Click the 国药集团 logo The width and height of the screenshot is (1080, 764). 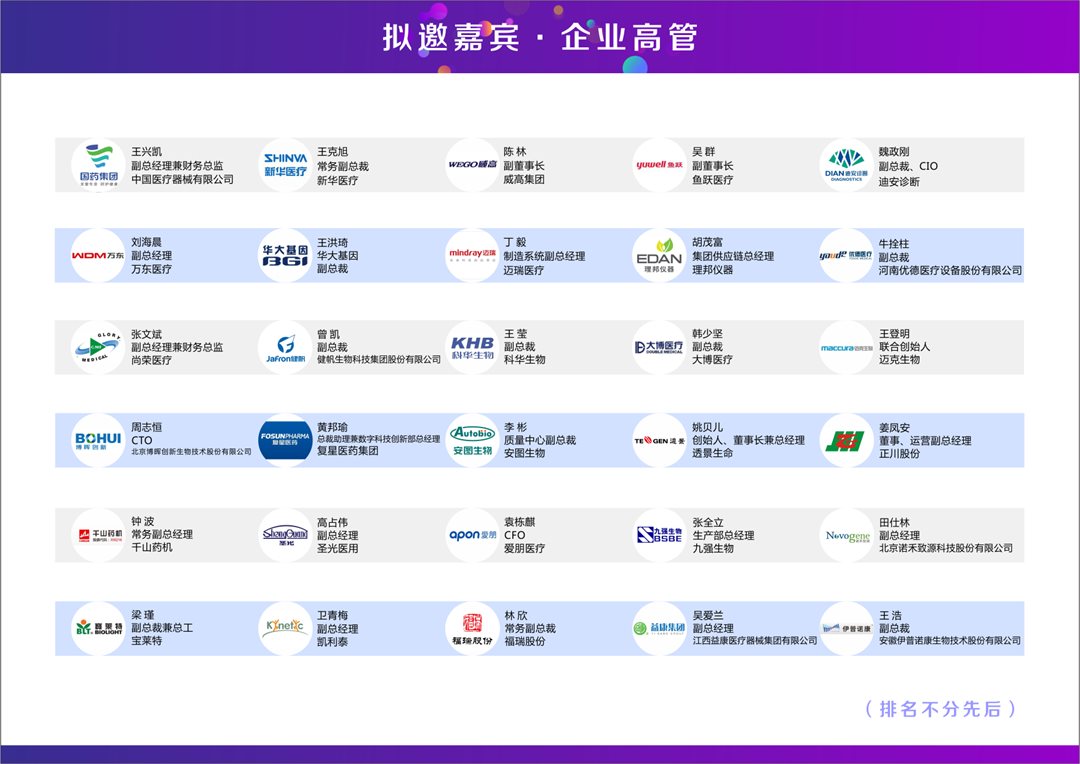pyautogui.click(x=98, y=165)
